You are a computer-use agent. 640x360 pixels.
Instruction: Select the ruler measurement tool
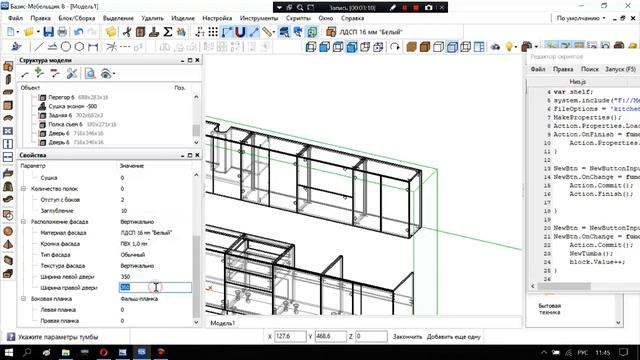click(267, 32)
